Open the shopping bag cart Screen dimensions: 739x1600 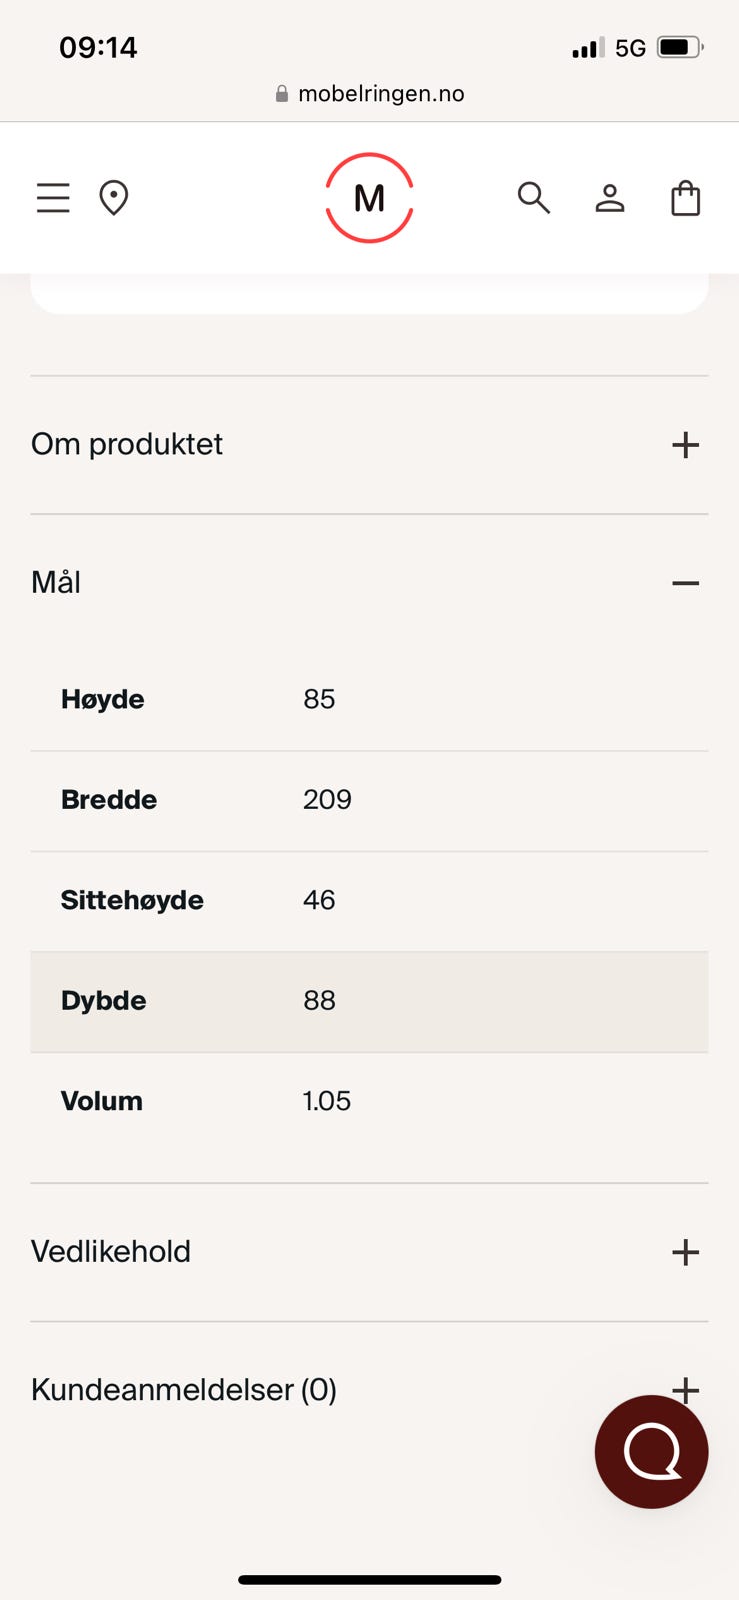(x=685, y=198)
